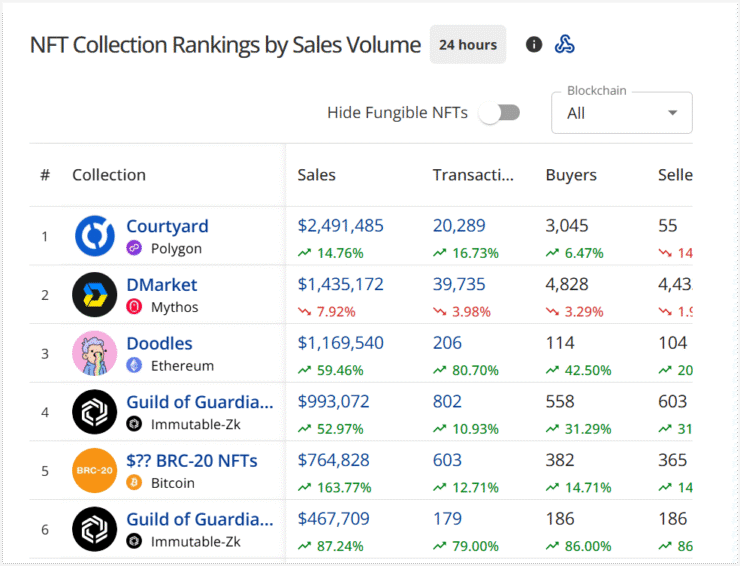The height and width of the screenshot is (566, 740).
Task: Click the up-trend arrow beside 80.70%
Action: click(x=440, y=370)
